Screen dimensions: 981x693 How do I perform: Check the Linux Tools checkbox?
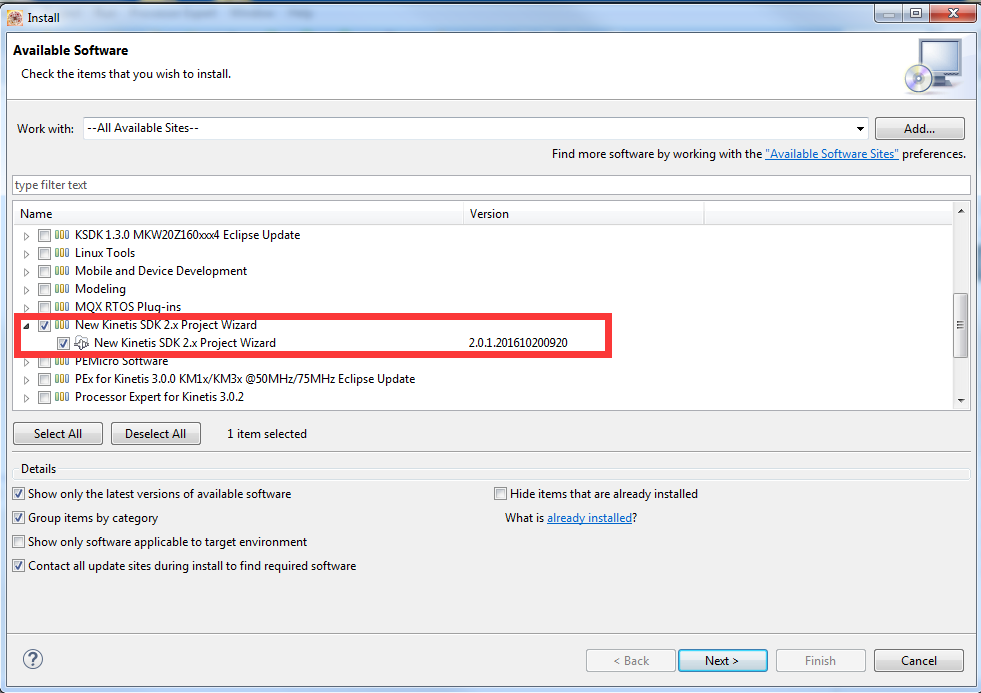tap(44, 254)
